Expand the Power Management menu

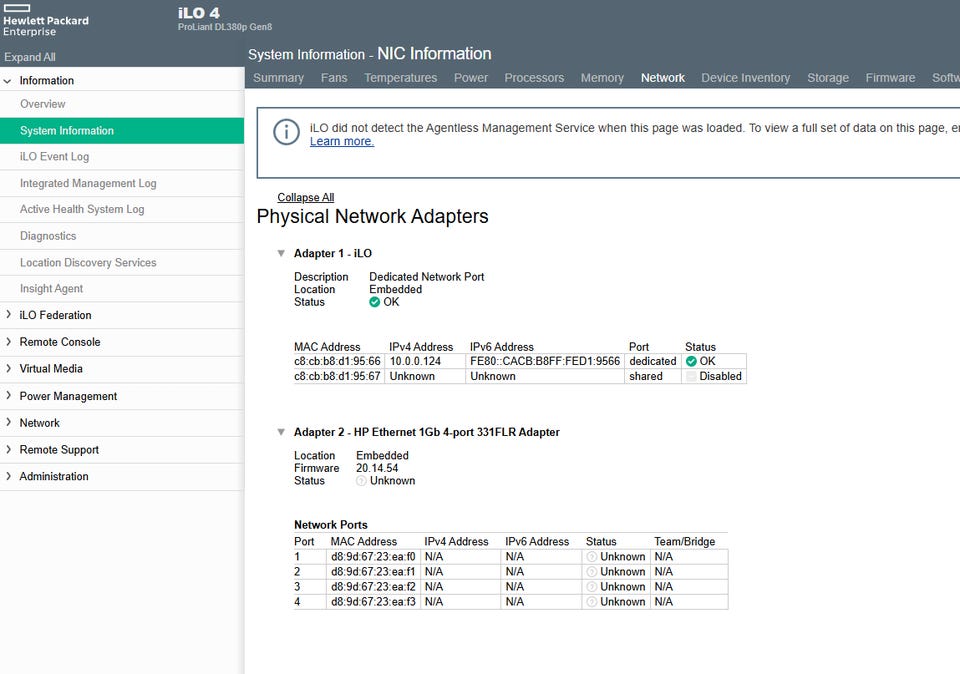click(8, 395)
